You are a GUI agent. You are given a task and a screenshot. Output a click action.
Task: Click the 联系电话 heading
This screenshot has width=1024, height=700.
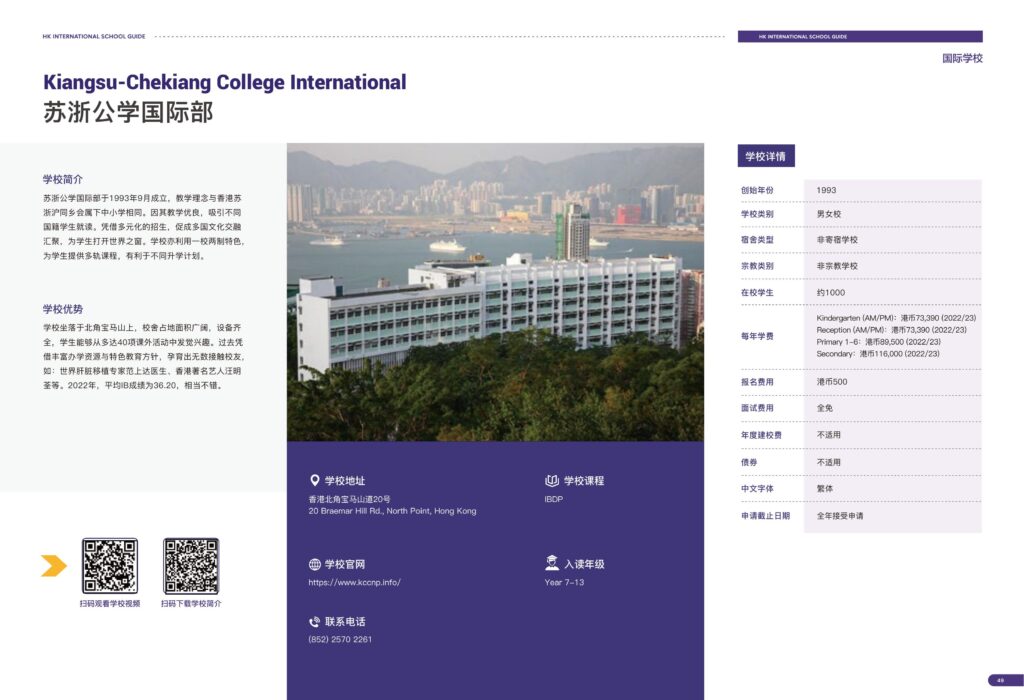pos(345,622)
